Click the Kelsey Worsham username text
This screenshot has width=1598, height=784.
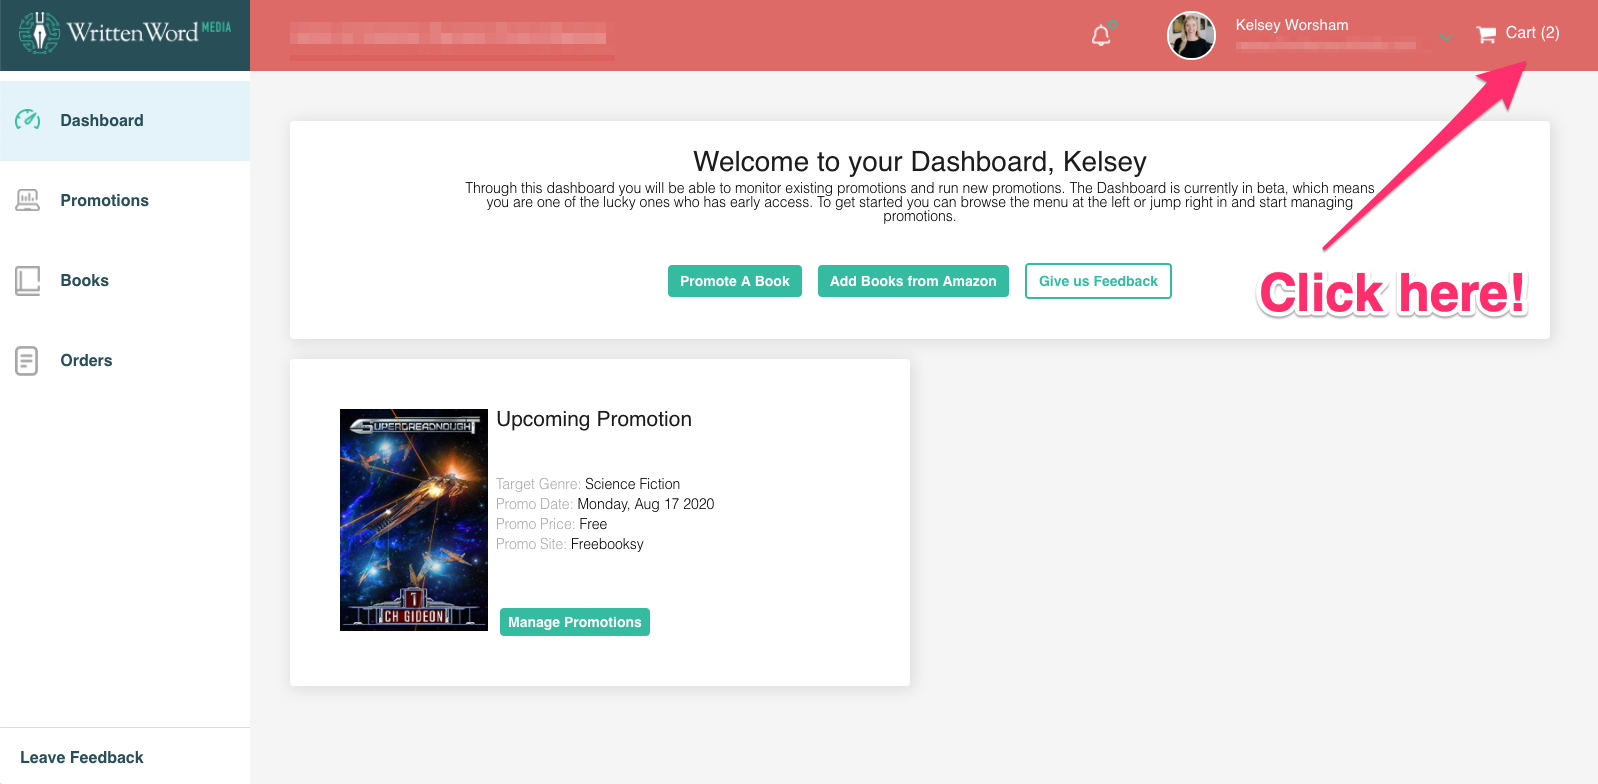tap(1292, 25)
